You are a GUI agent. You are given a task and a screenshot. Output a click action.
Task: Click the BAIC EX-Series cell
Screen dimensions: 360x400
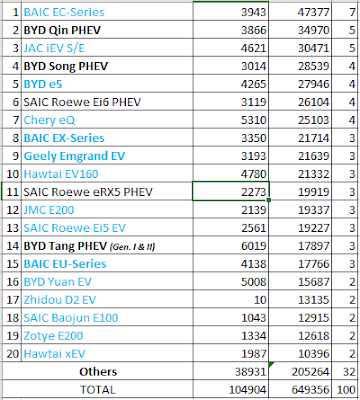pyautogui.click(x=107, y=138)
